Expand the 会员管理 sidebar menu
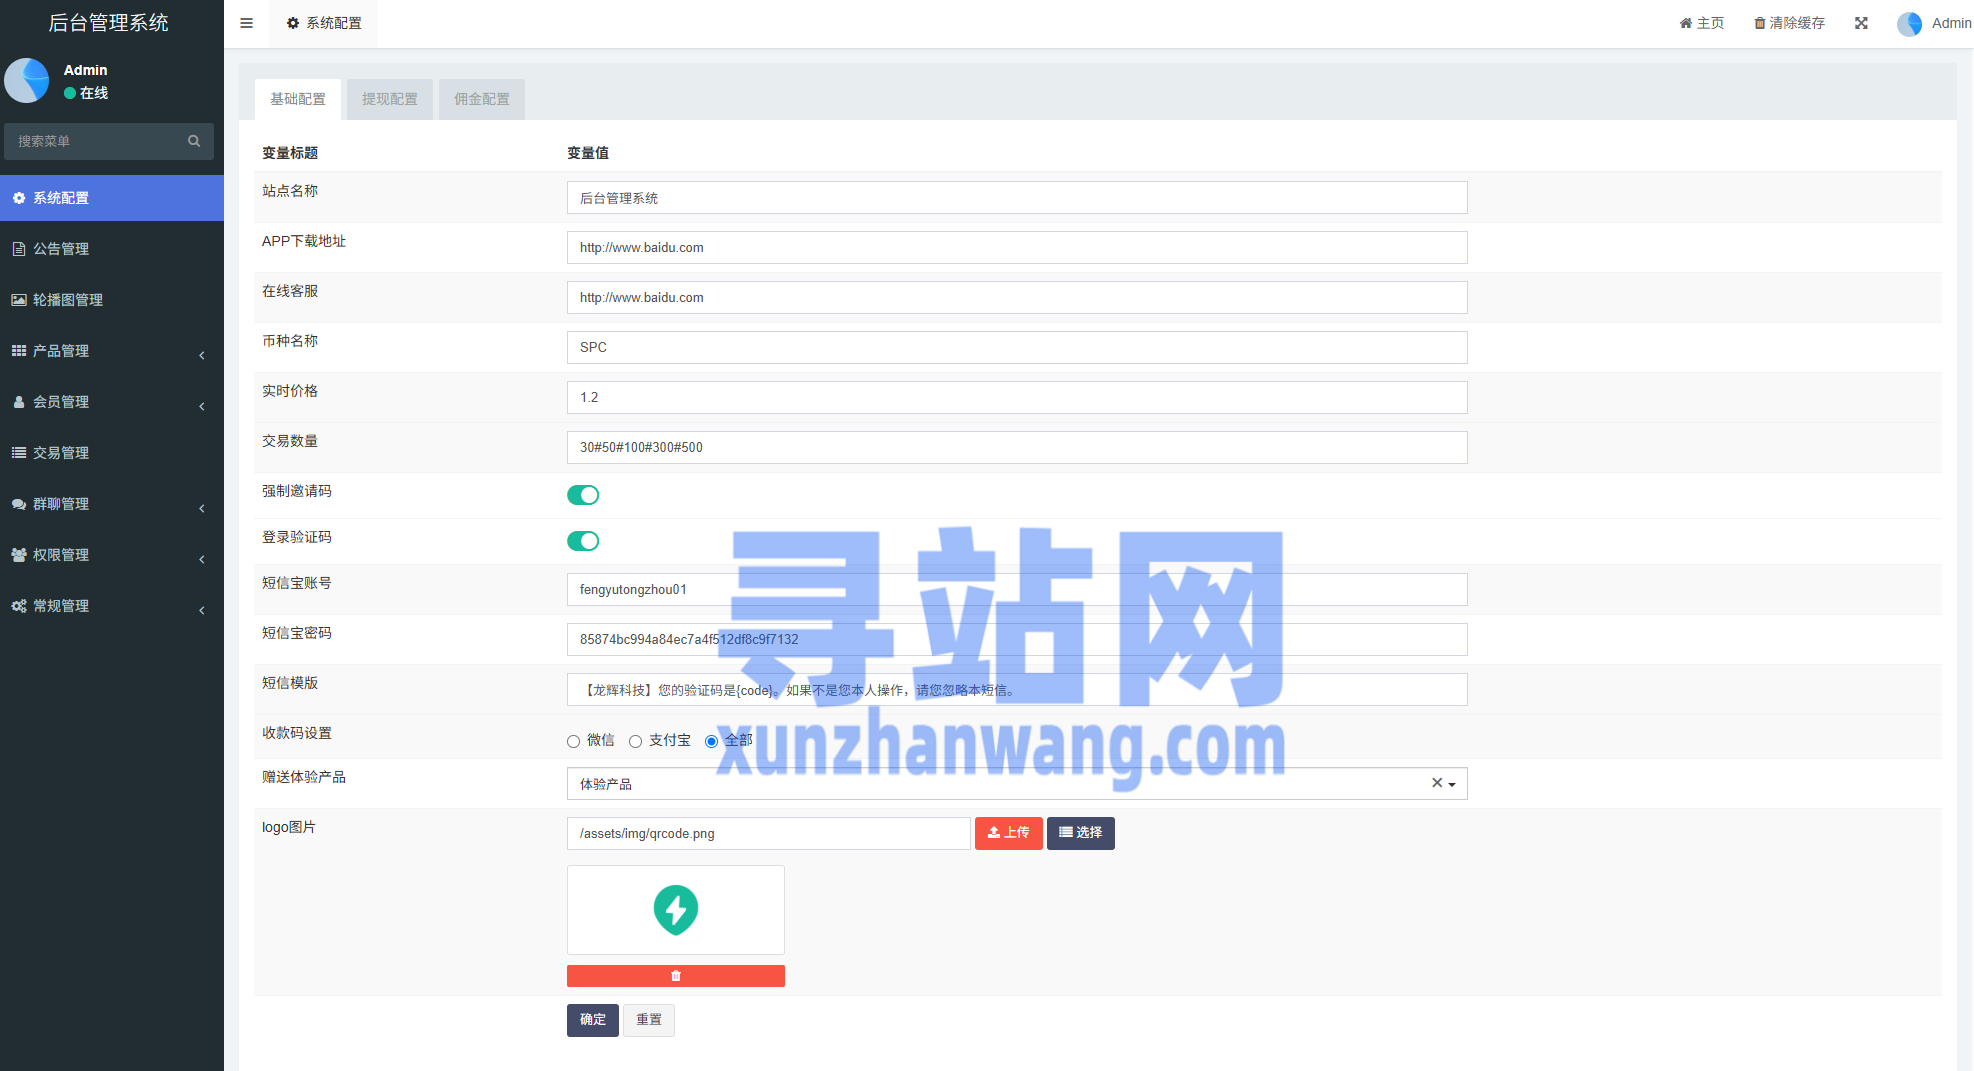1974x1071 pixels. coord(110,402)
